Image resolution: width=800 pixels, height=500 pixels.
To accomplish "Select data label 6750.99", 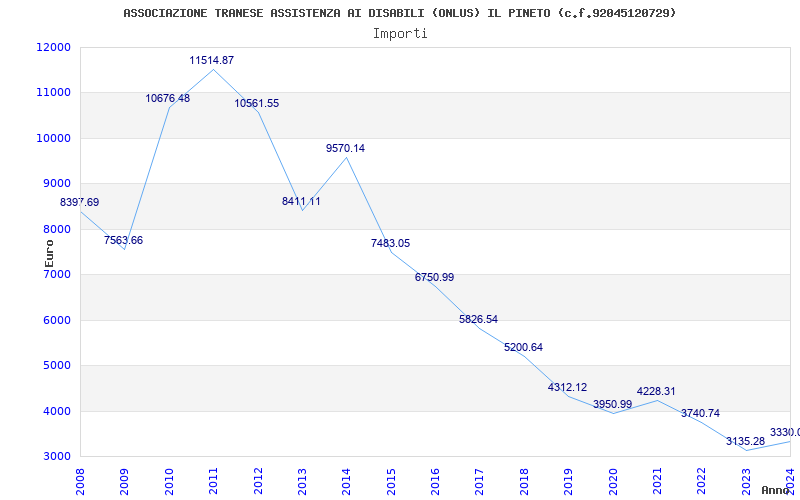I will (x=434, y=278).
